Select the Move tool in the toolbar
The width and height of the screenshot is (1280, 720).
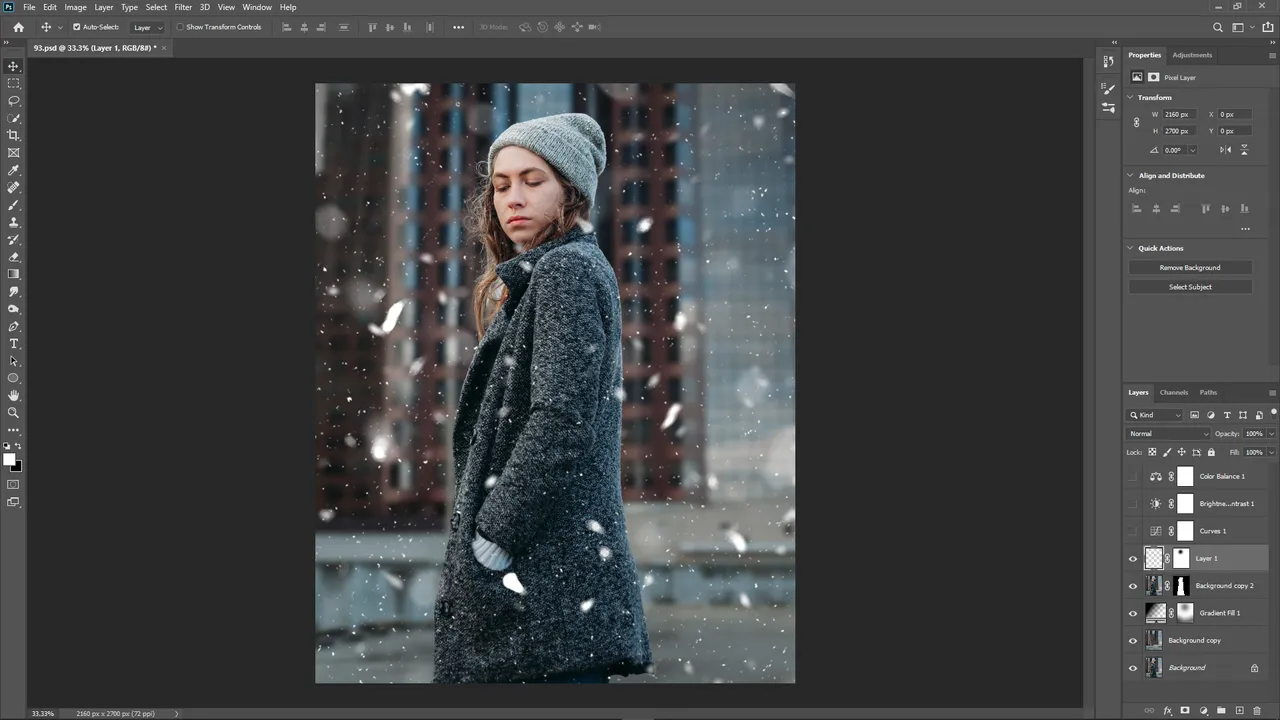coord(13,66)
